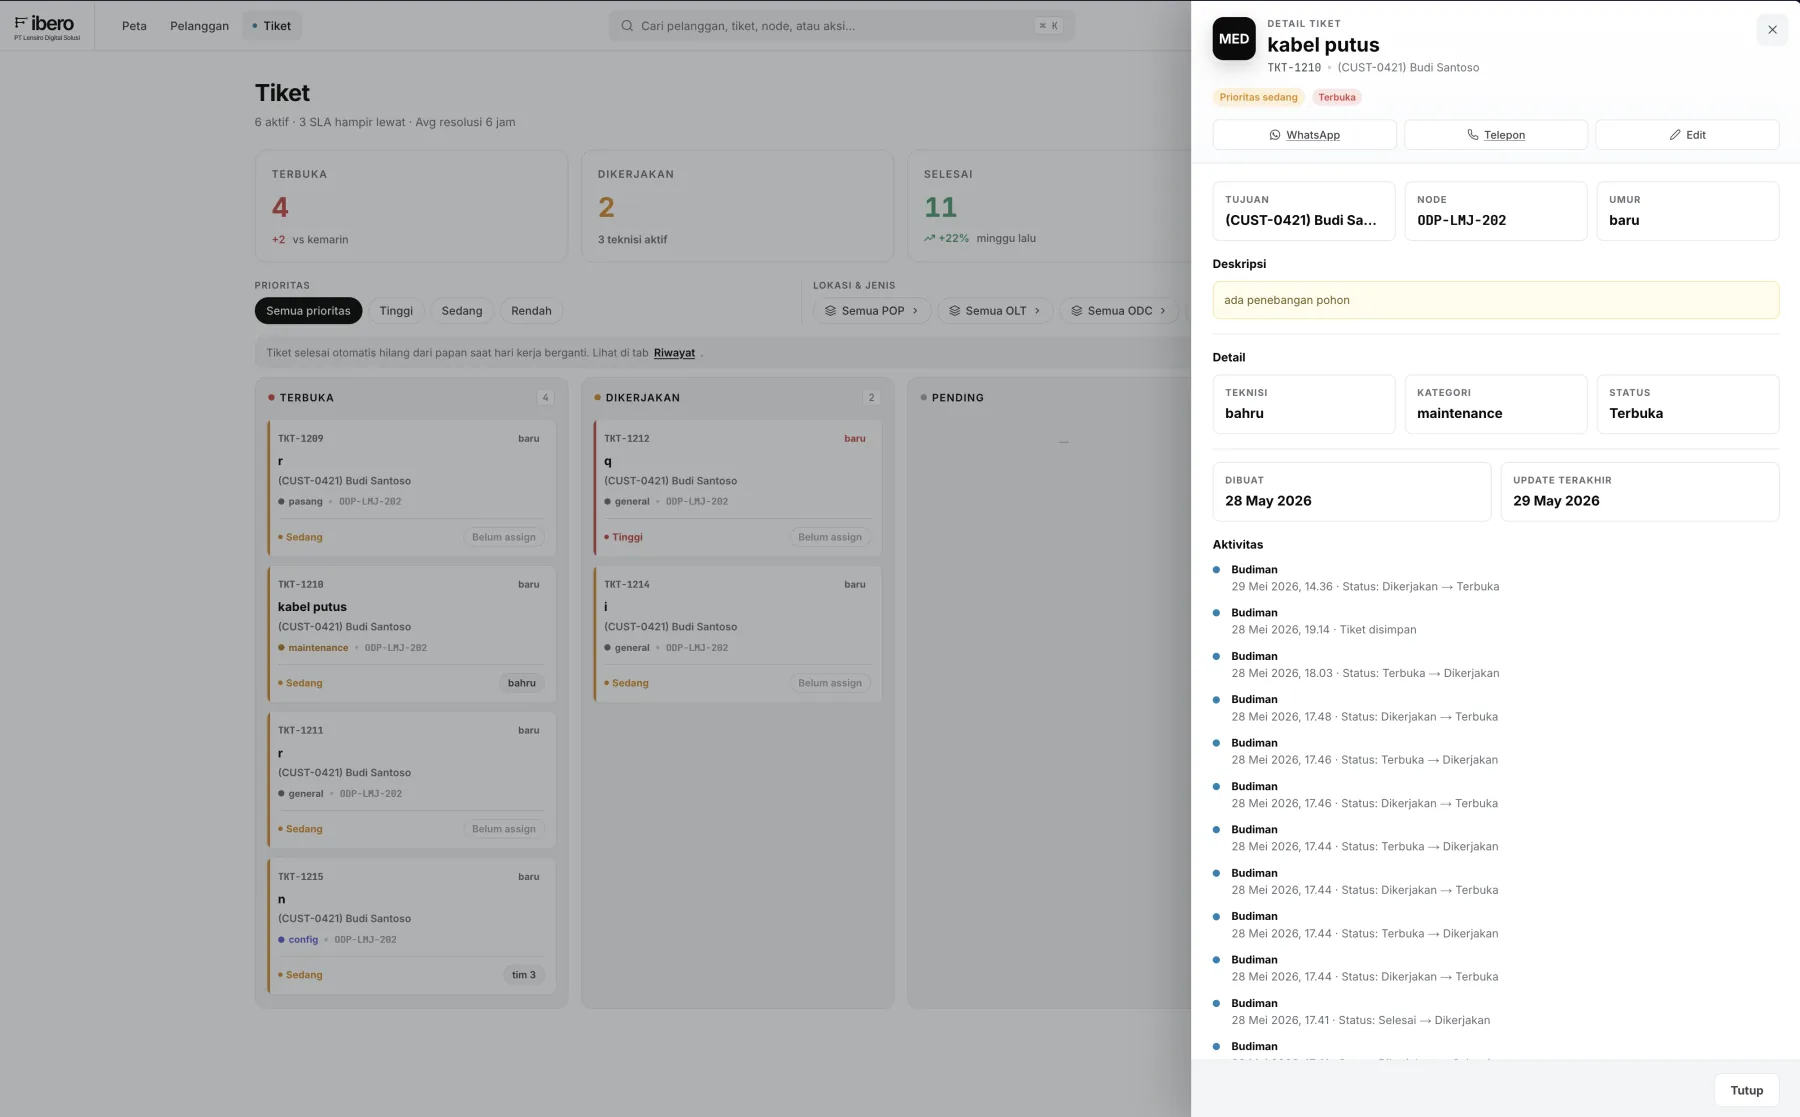The image size is (1800, 1117).
Task: Click the MED priority badge
Action: click(x=1234, y=39)
